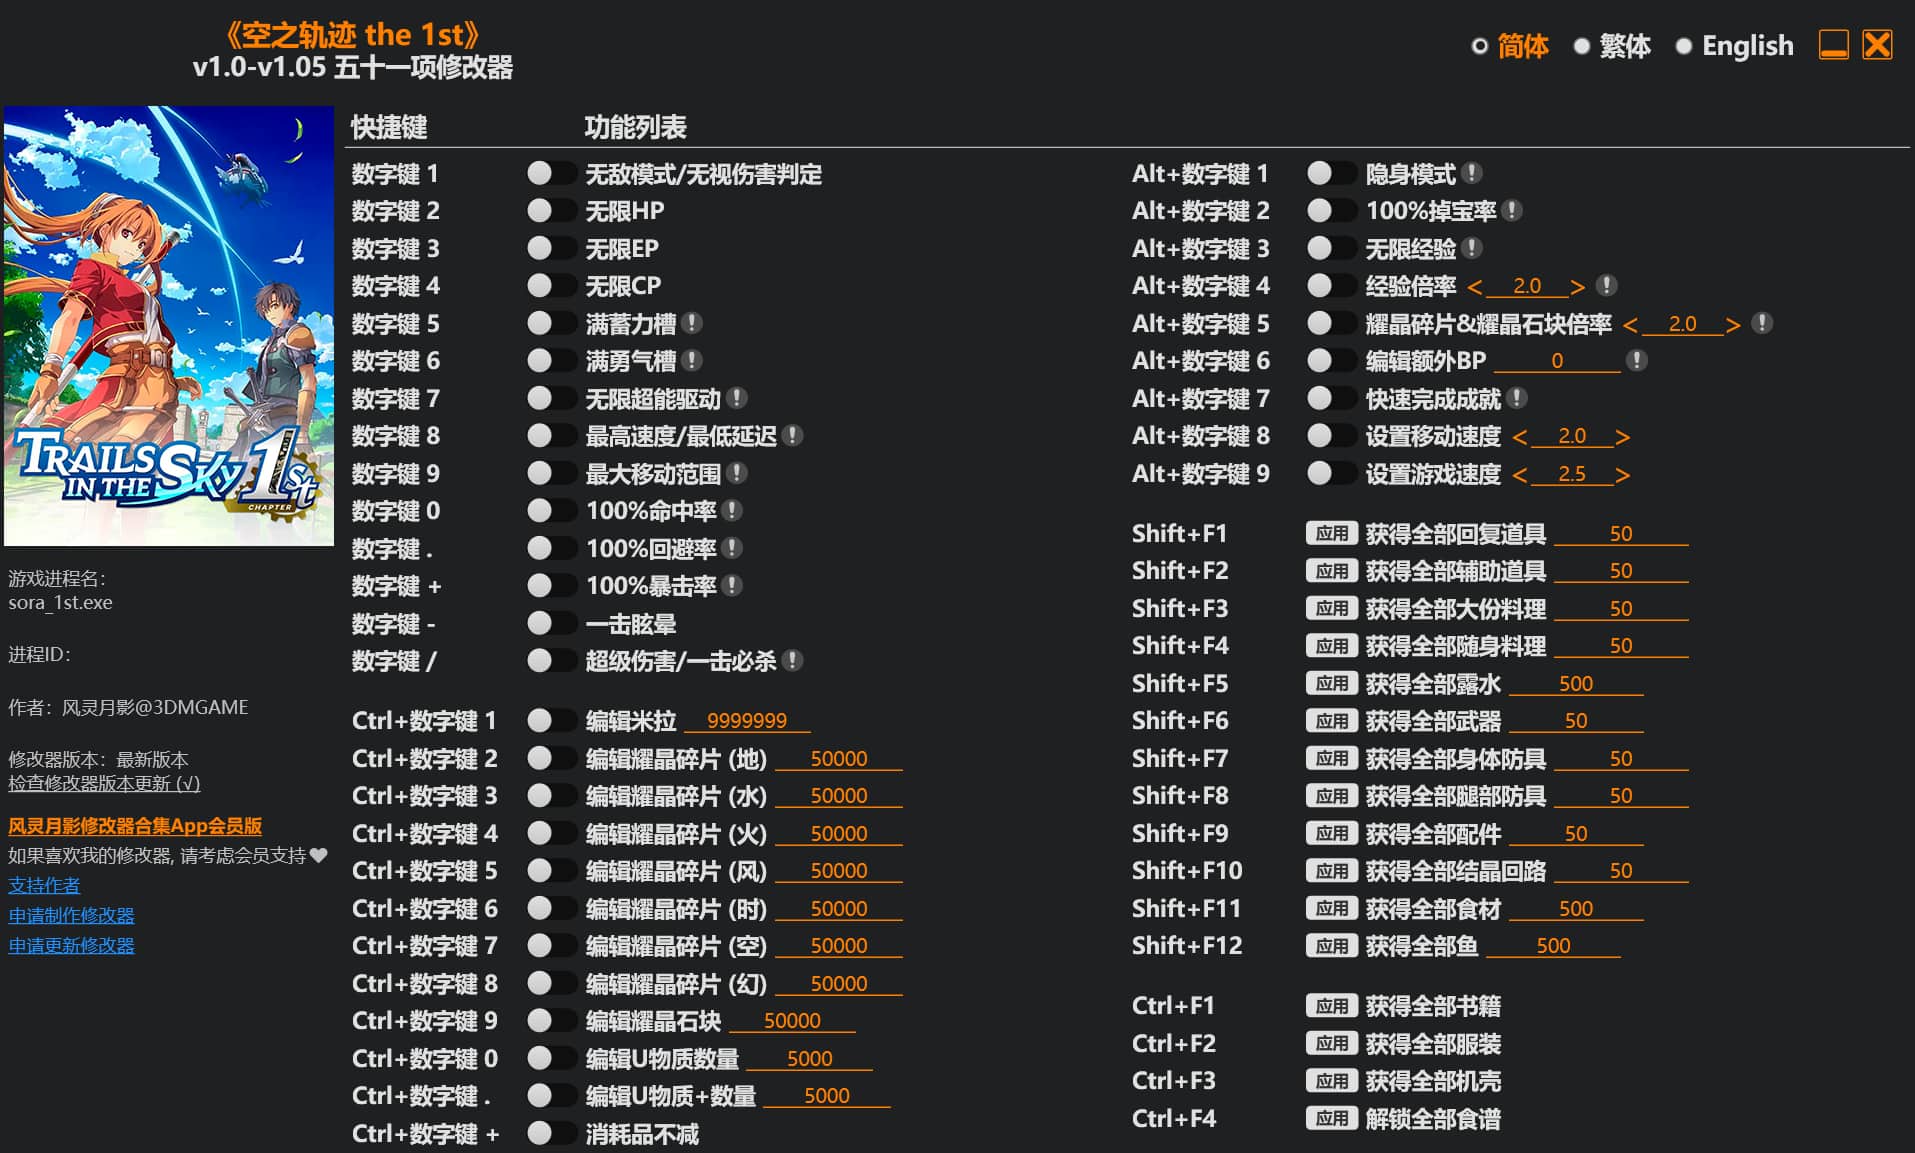
Task: Open 风灵月影修改器合集App会员版 link
Action: 135,826
